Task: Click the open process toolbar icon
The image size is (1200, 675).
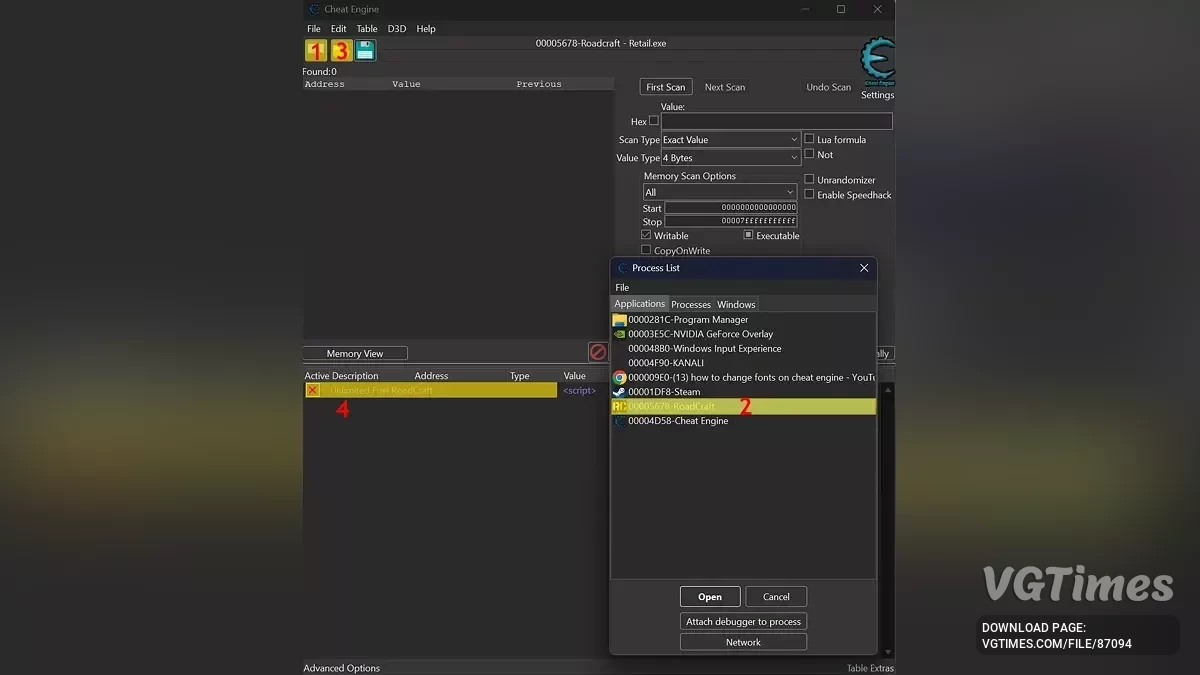Action: 316,51
